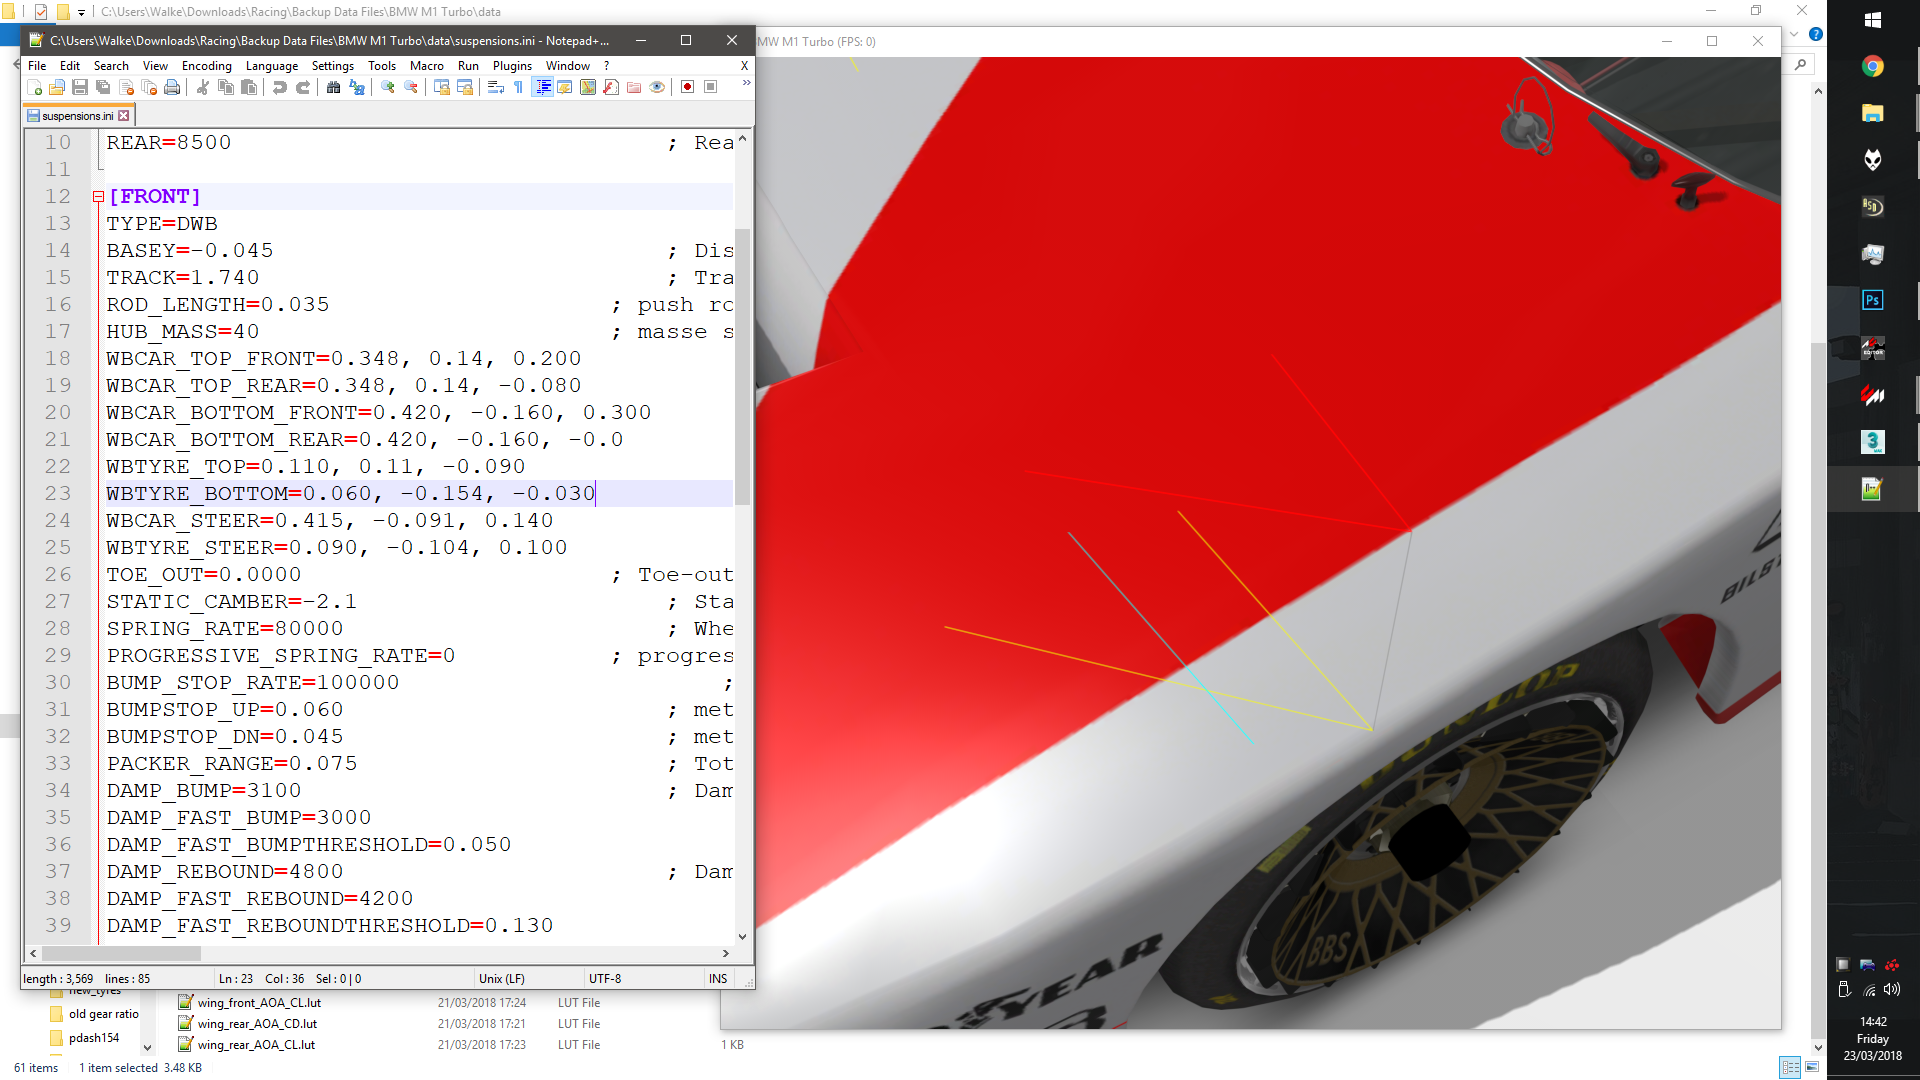Viewport: 1920px width, 1080px height.
Task: Click the user defined language icon
Action: tap(565, 87)
